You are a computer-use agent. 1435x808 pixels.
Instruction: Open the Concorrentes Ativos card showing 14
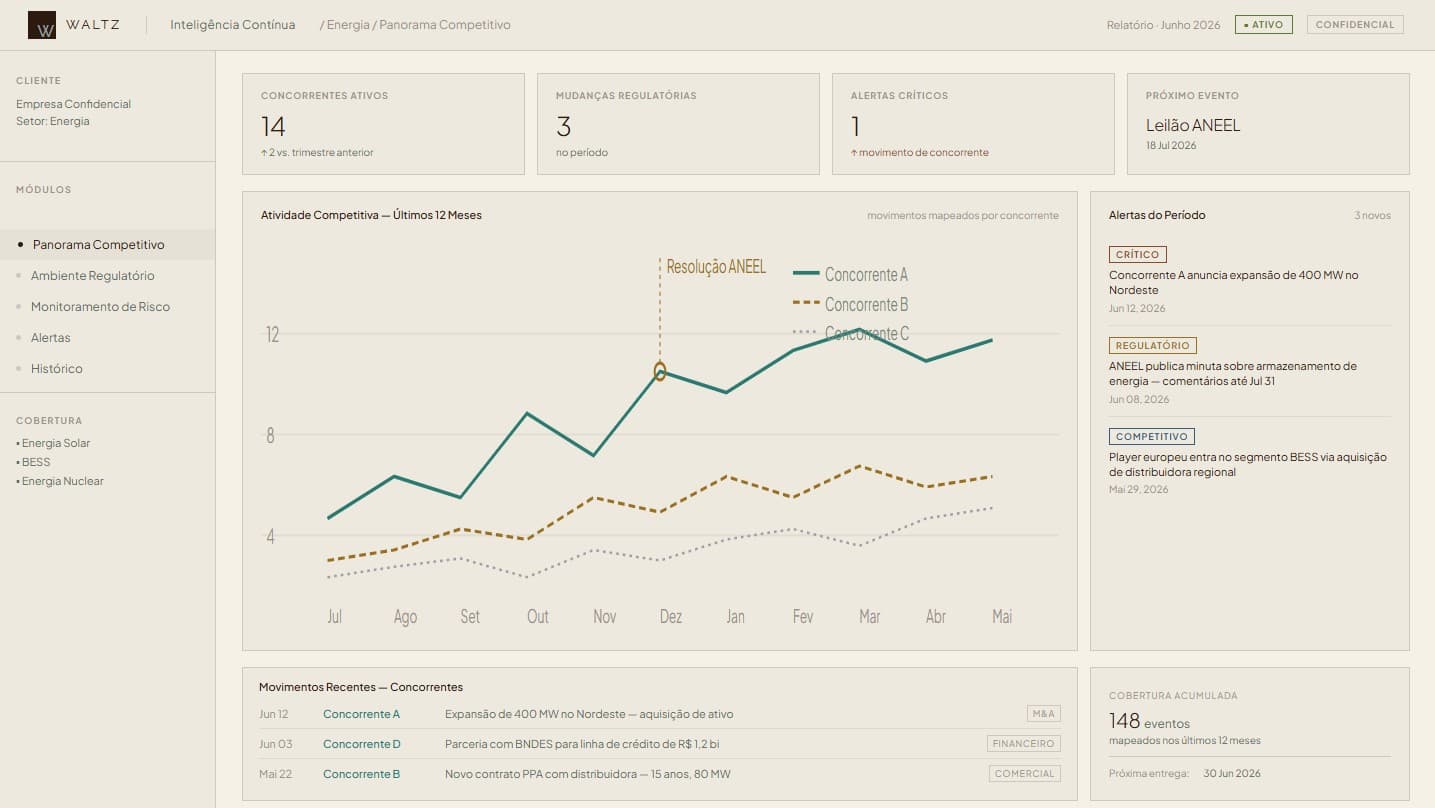pyautogui.click(x=383, y=124)
